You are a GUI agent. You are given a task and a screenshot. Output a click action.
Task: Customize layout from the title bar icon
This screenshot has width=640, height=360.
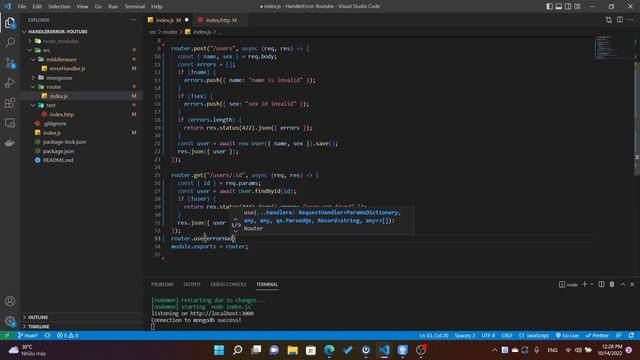pos(577,6)
